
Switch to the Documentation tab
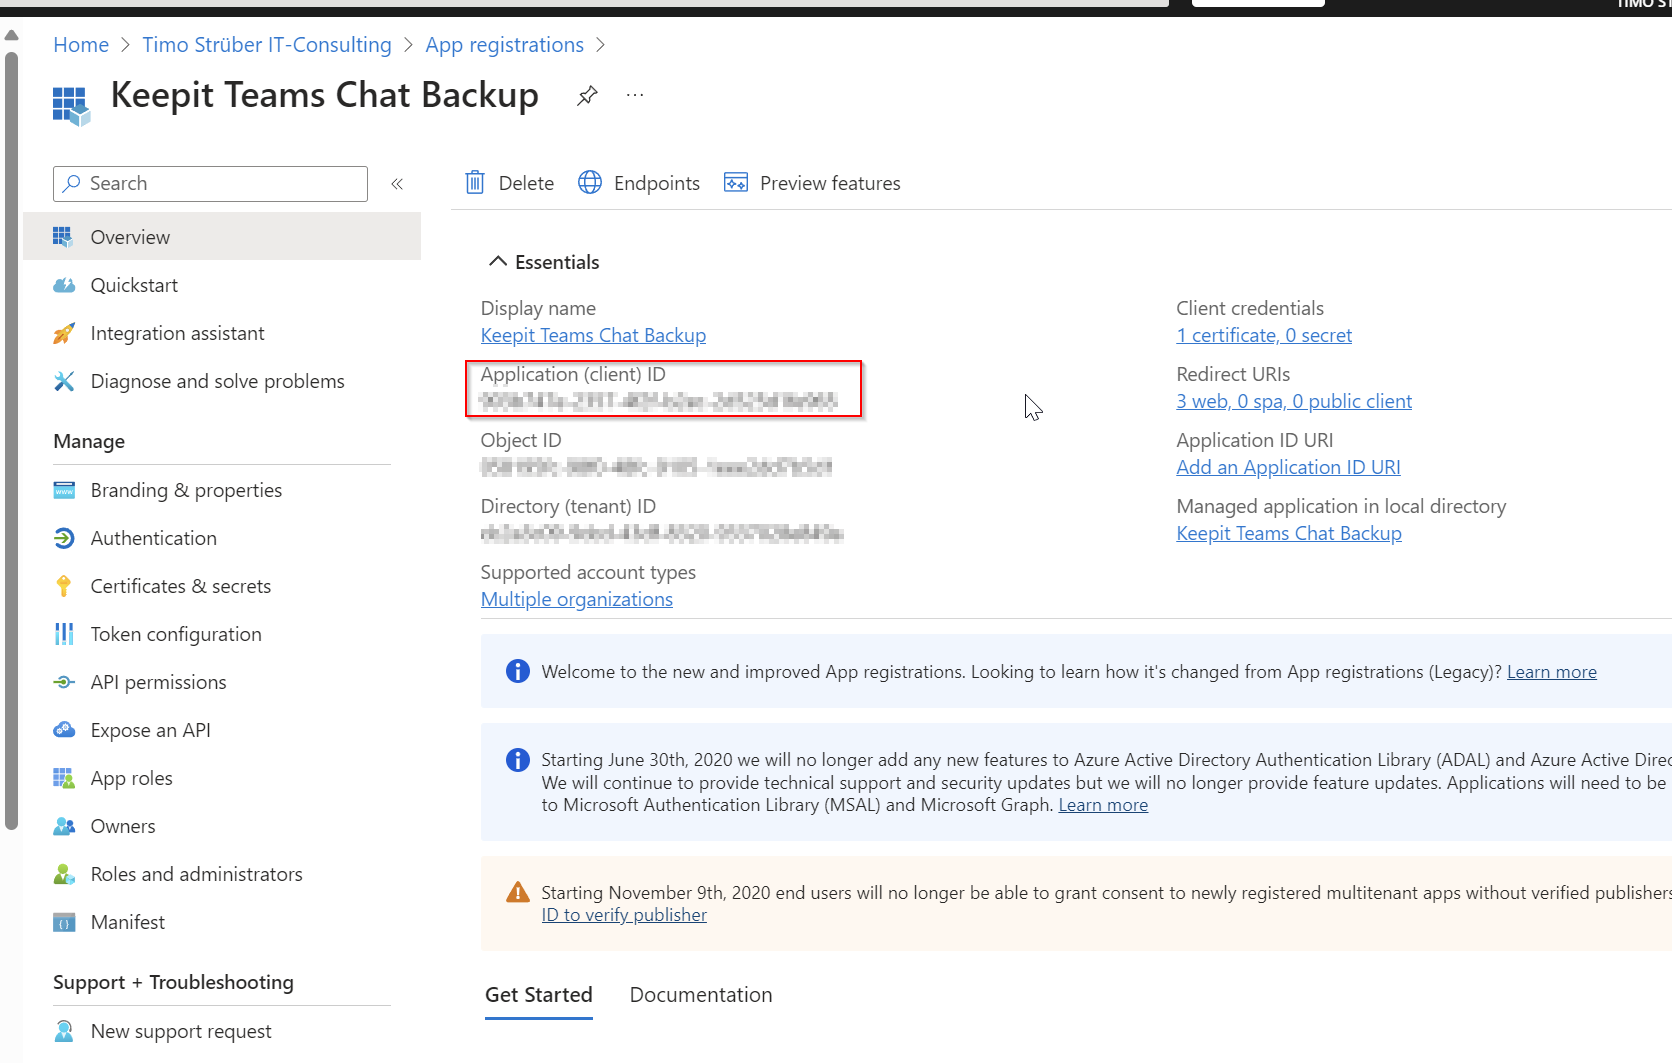click(x=700, y=995)
